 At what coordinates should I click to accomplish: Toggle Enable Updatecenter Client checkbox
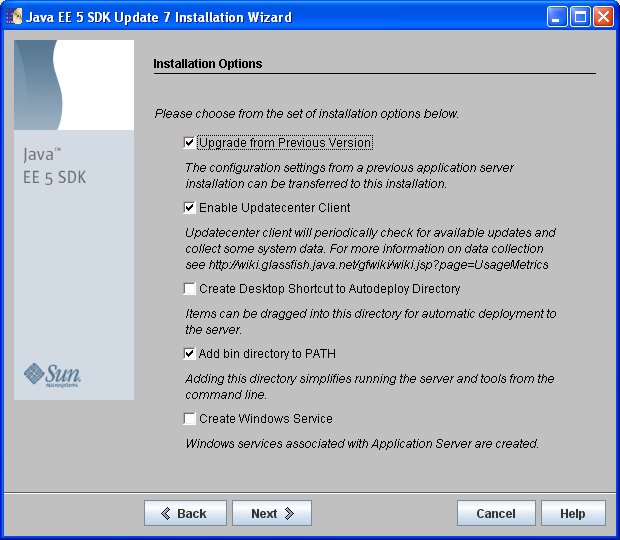coord(189,208)
